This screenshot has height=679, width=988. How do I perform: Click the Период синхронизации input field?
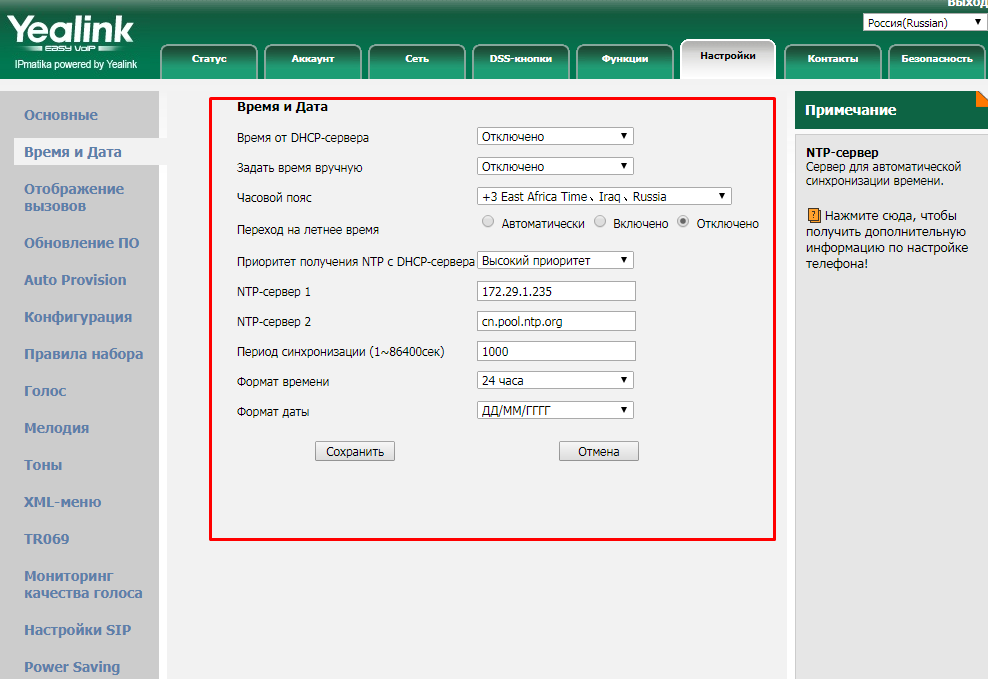coord(556,351)
